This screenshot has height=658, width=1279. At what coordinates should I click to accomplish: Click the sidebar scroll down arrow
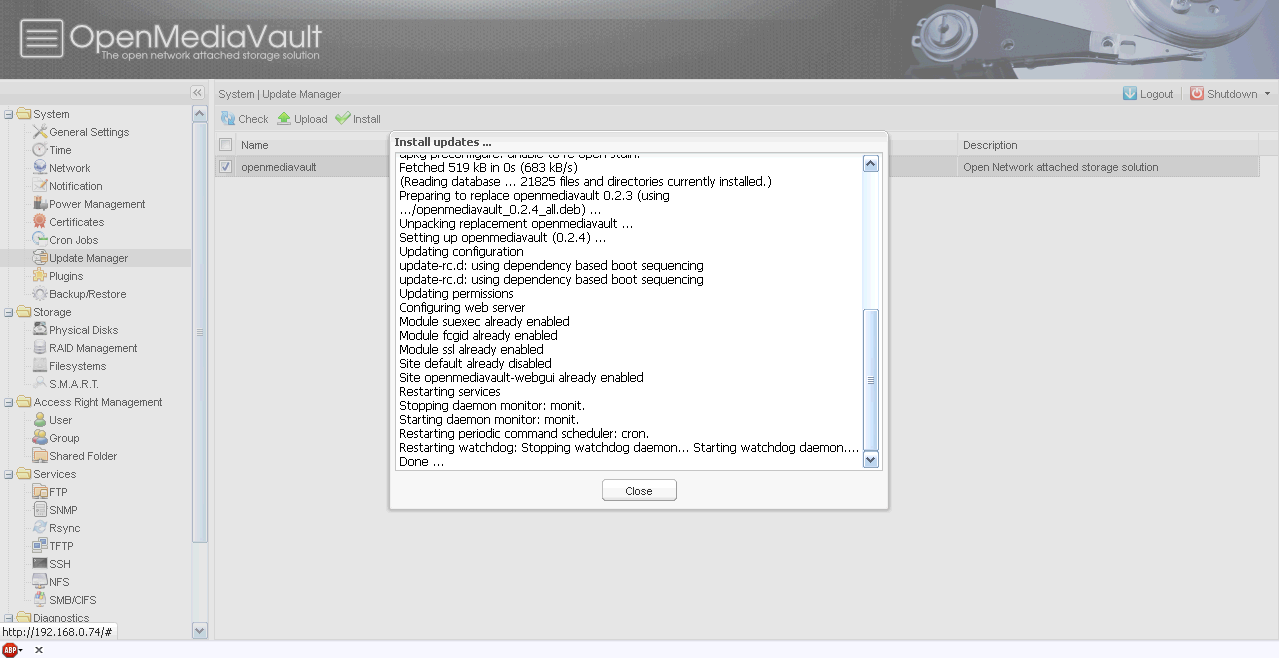click(199, 630)
